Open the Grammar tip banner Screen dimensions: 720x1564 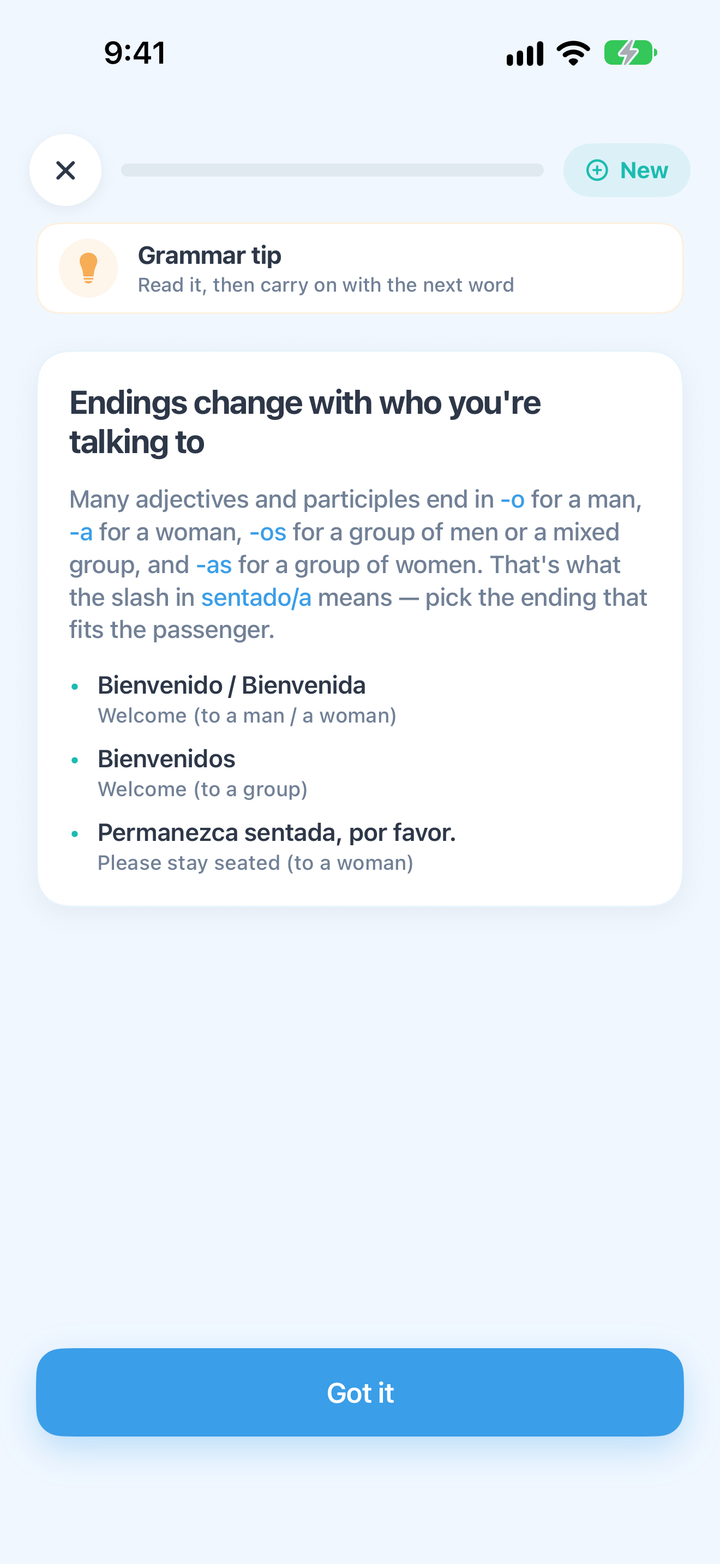click(x=360, y=268)
